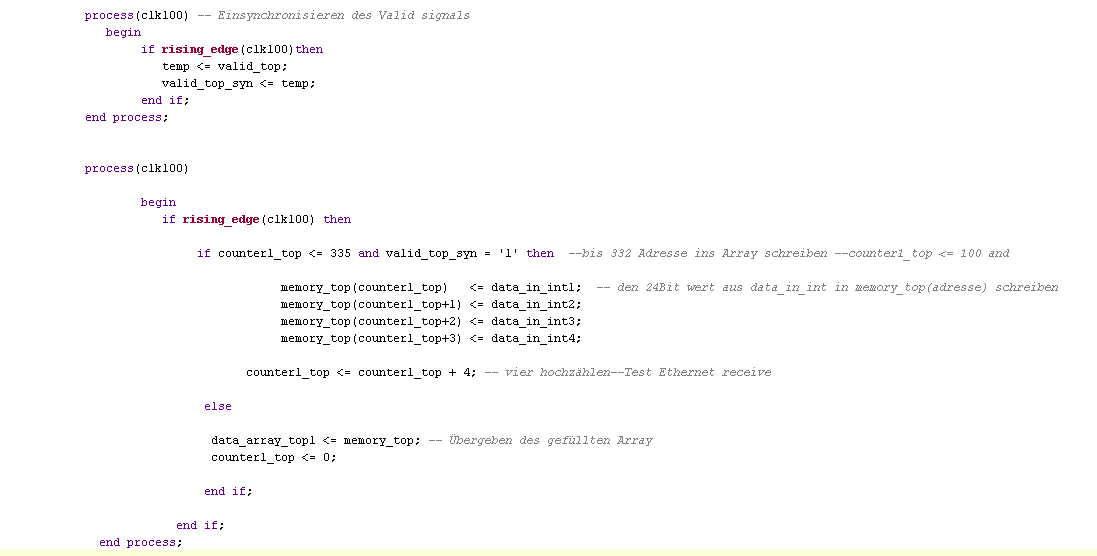The height and width of the screenshot is (556, 1097).
Task: Click line 'memory_top(counter1_top+3) <= data_in_int4;'
Action: (431, 338)
